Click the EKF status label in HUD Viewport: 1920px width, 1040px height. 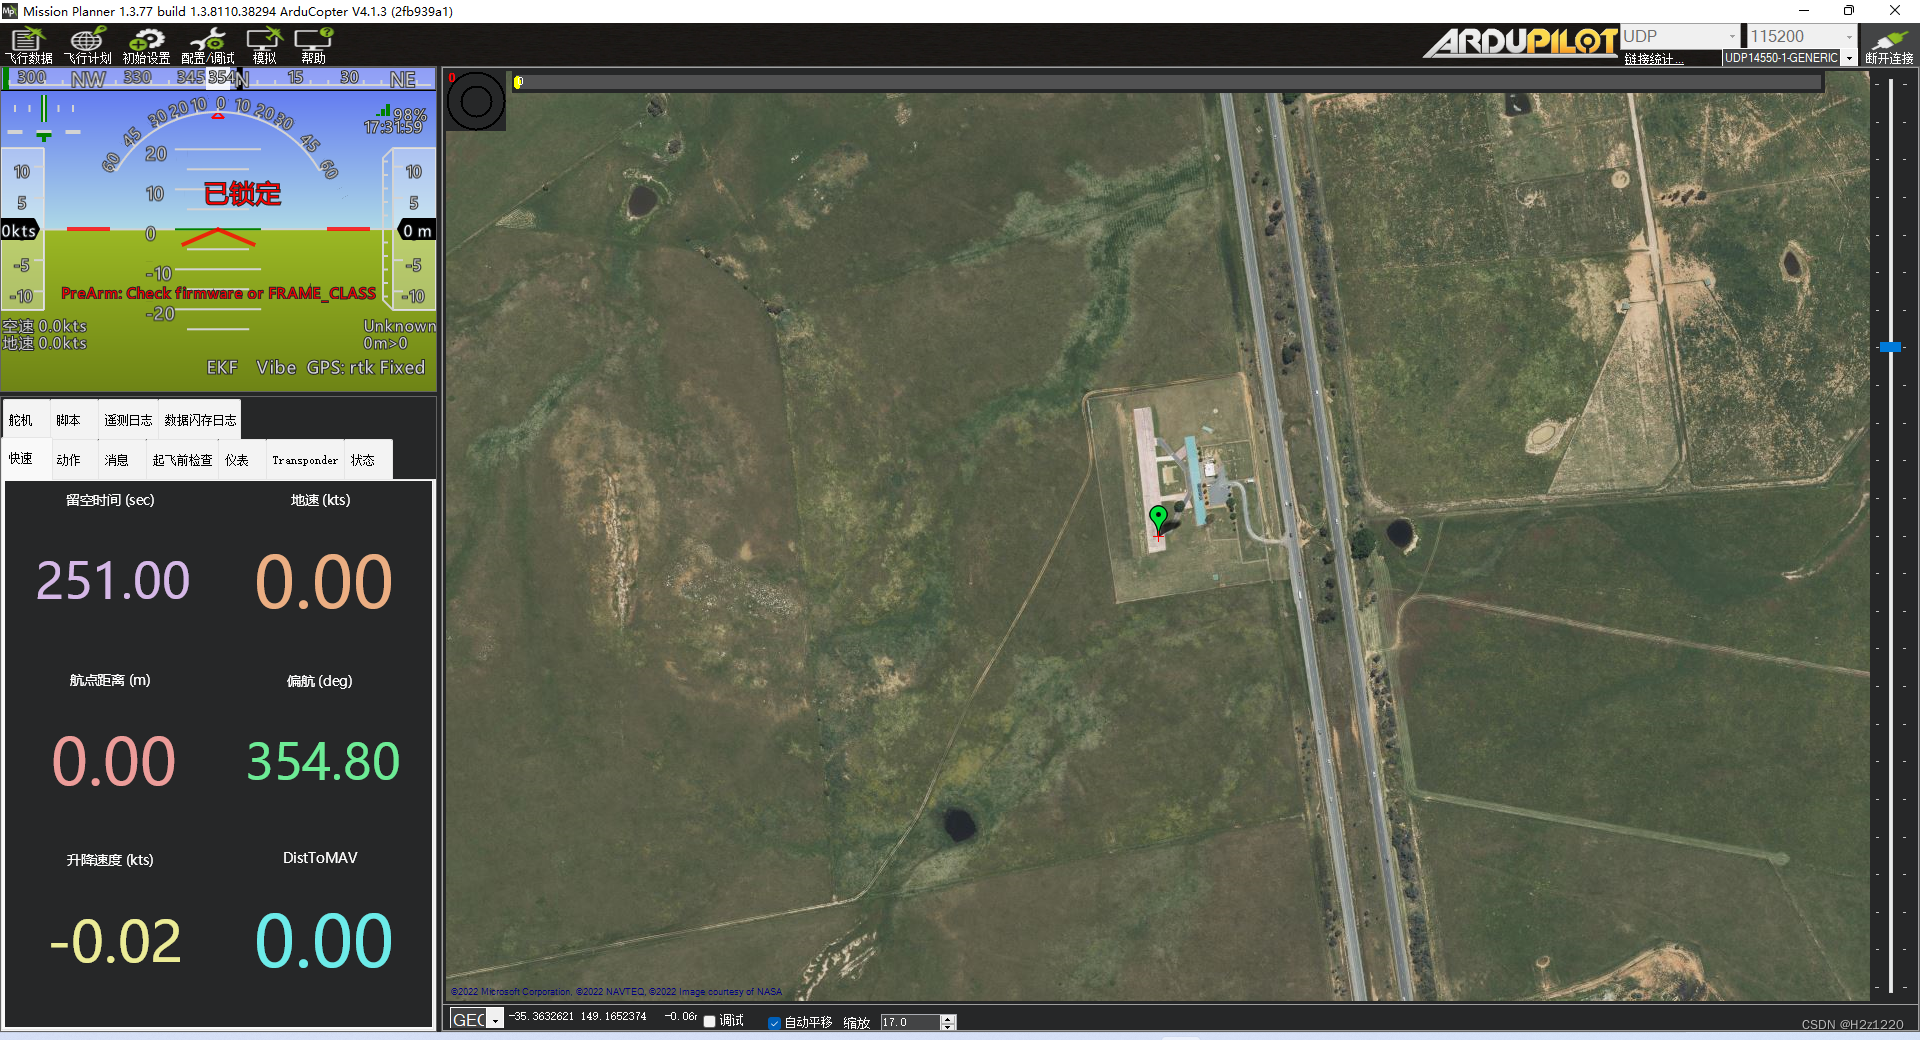click(x=222, y=367)
